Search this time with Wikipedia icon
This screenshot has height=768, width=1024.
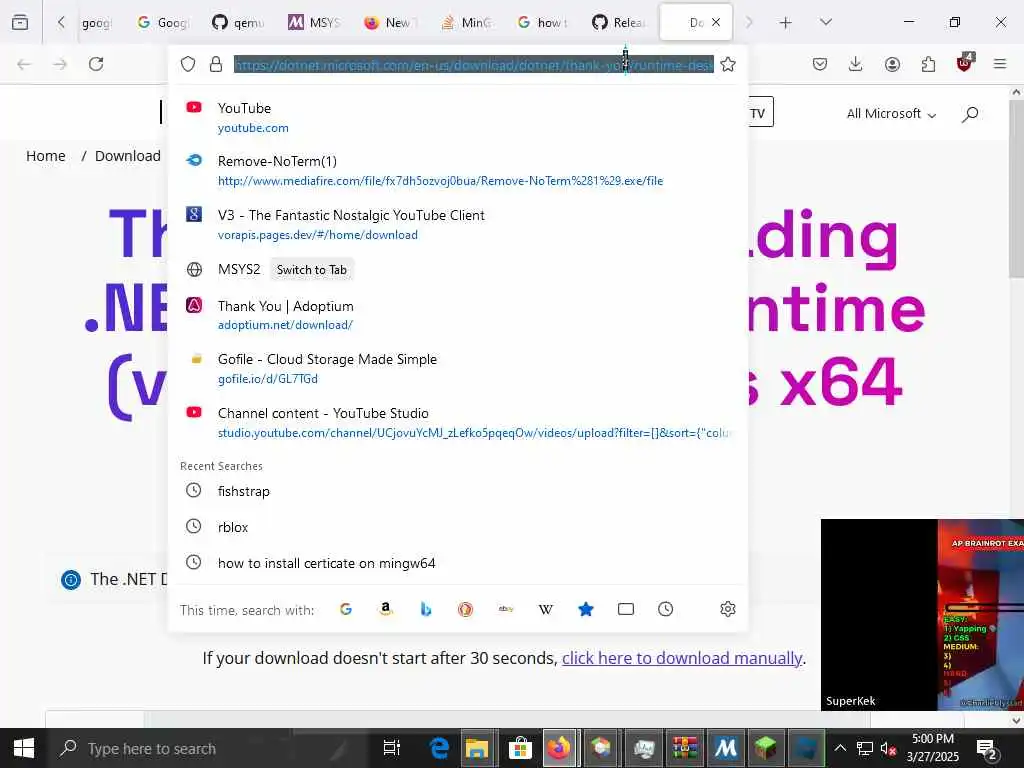545,609
